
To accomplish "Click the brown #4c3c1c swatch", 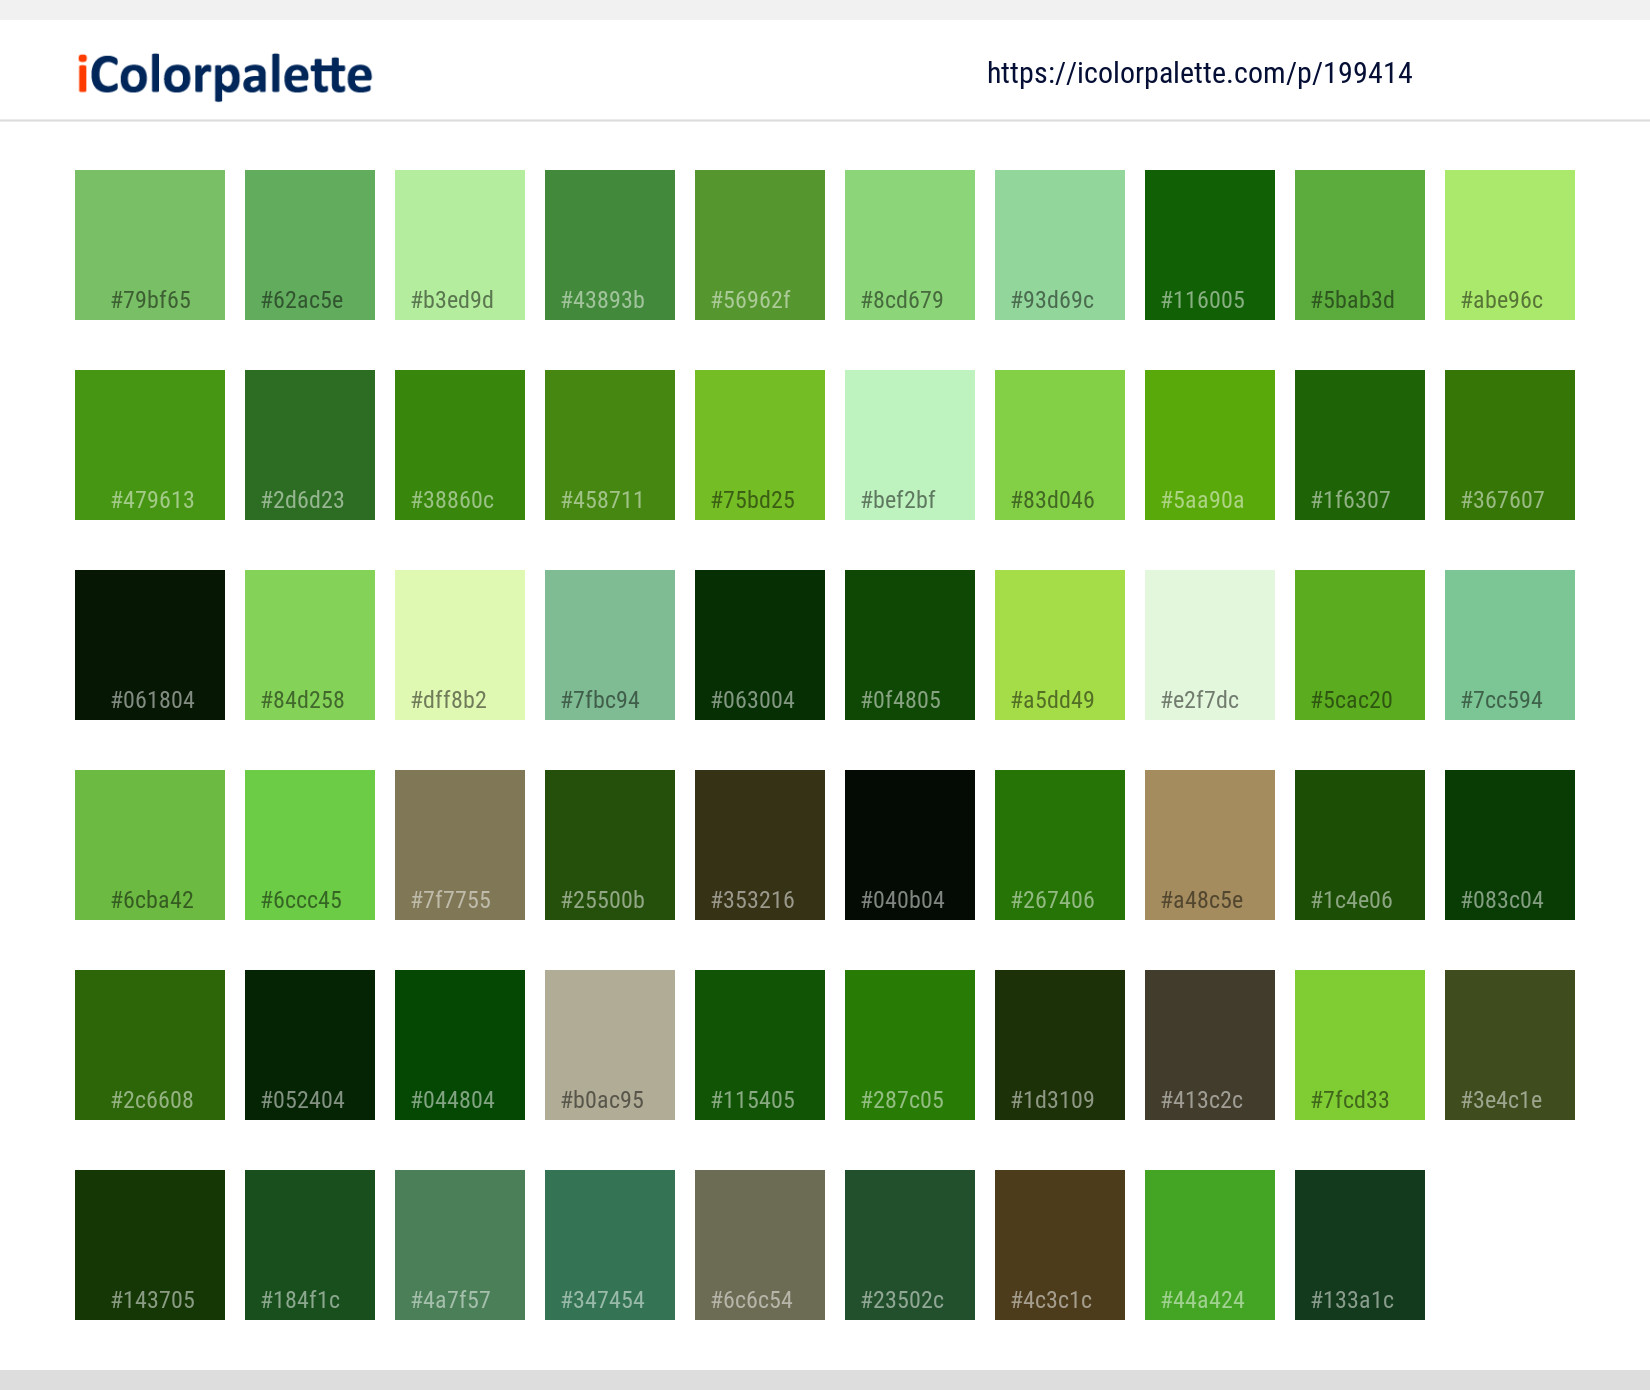I will [1060, 1245].
